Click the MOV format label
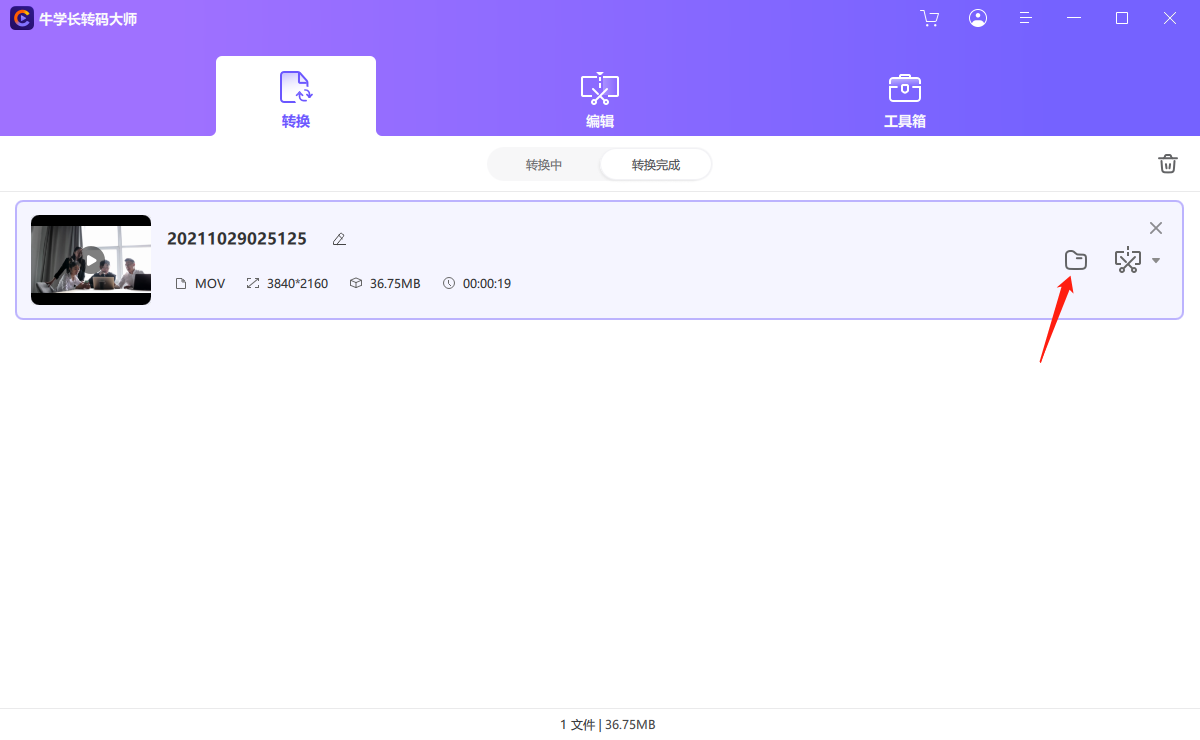Viewport: 1200px width, 740px height. [210, 284]
